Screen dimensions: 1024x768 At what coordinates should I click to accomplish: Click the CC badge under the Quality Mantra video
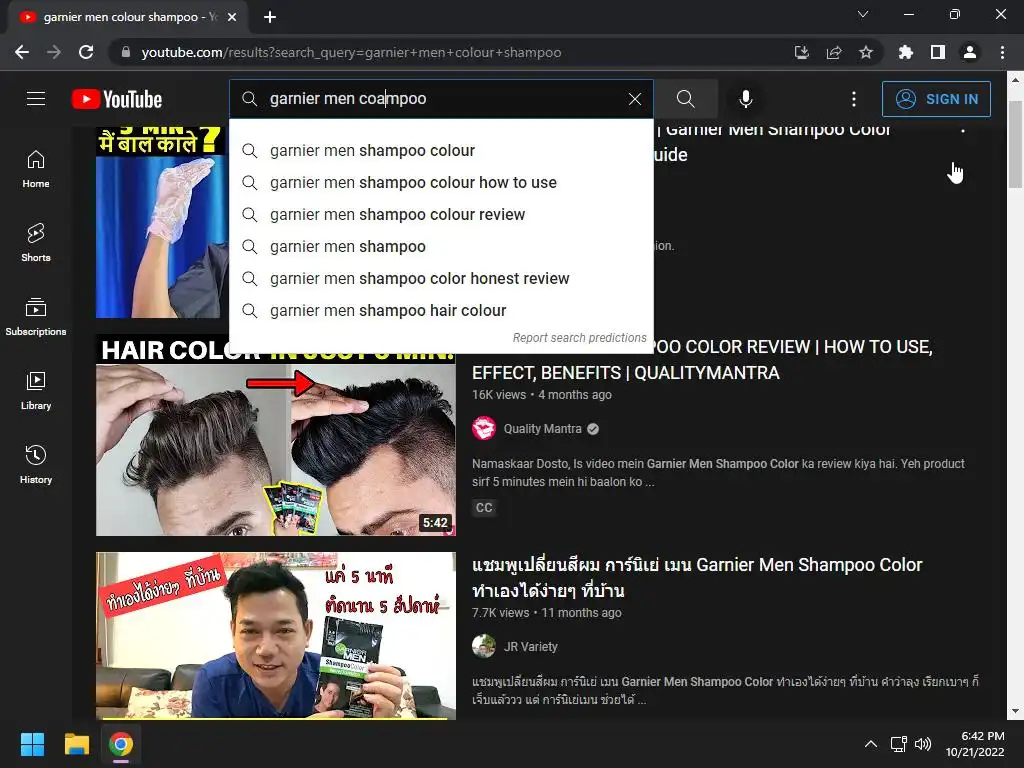point(484,507)
